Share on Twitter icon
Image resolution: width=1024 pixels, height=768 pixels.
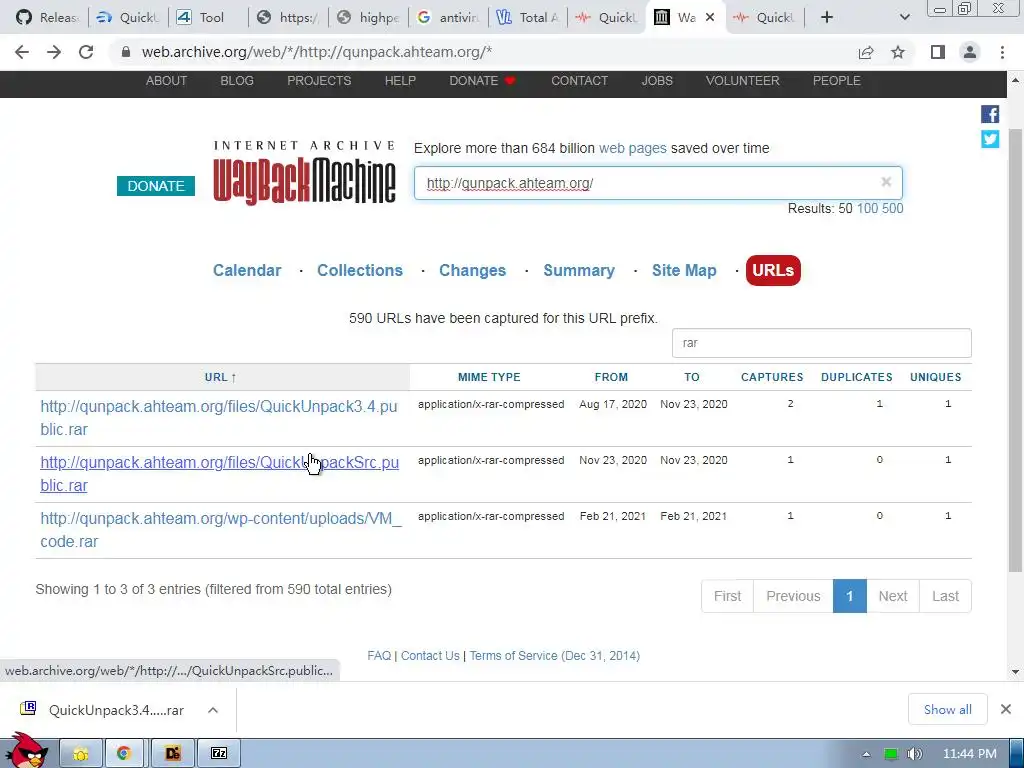point(990,139)
